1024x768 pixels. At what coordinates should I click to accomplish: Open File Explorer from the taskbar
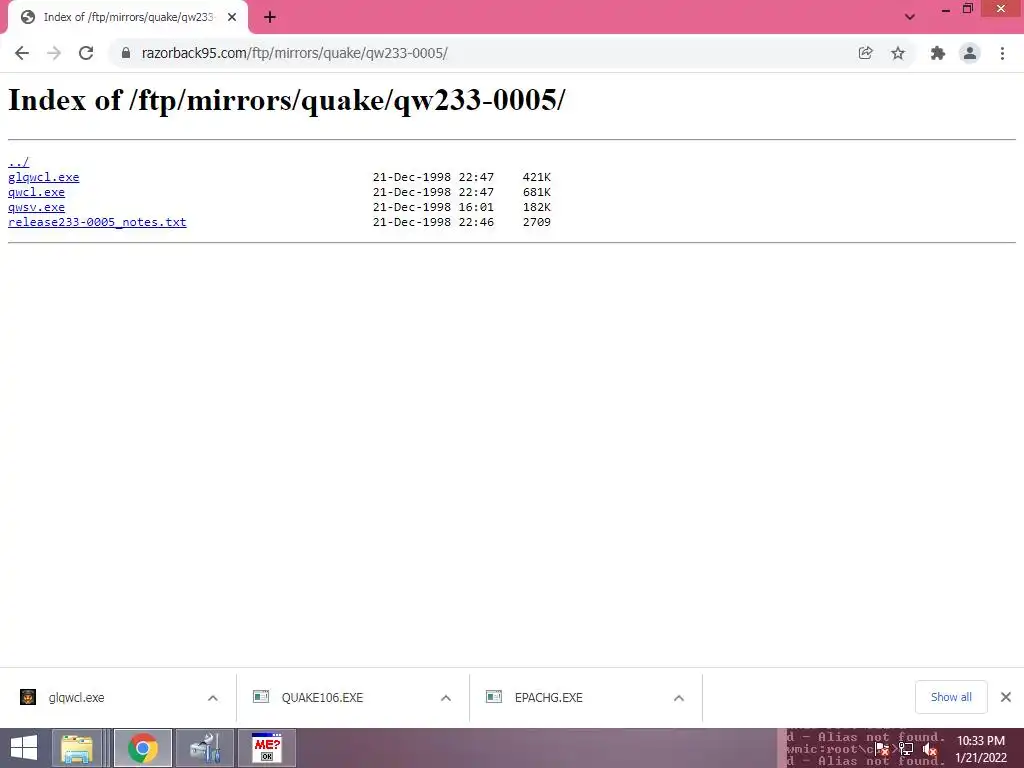[77, 748]
